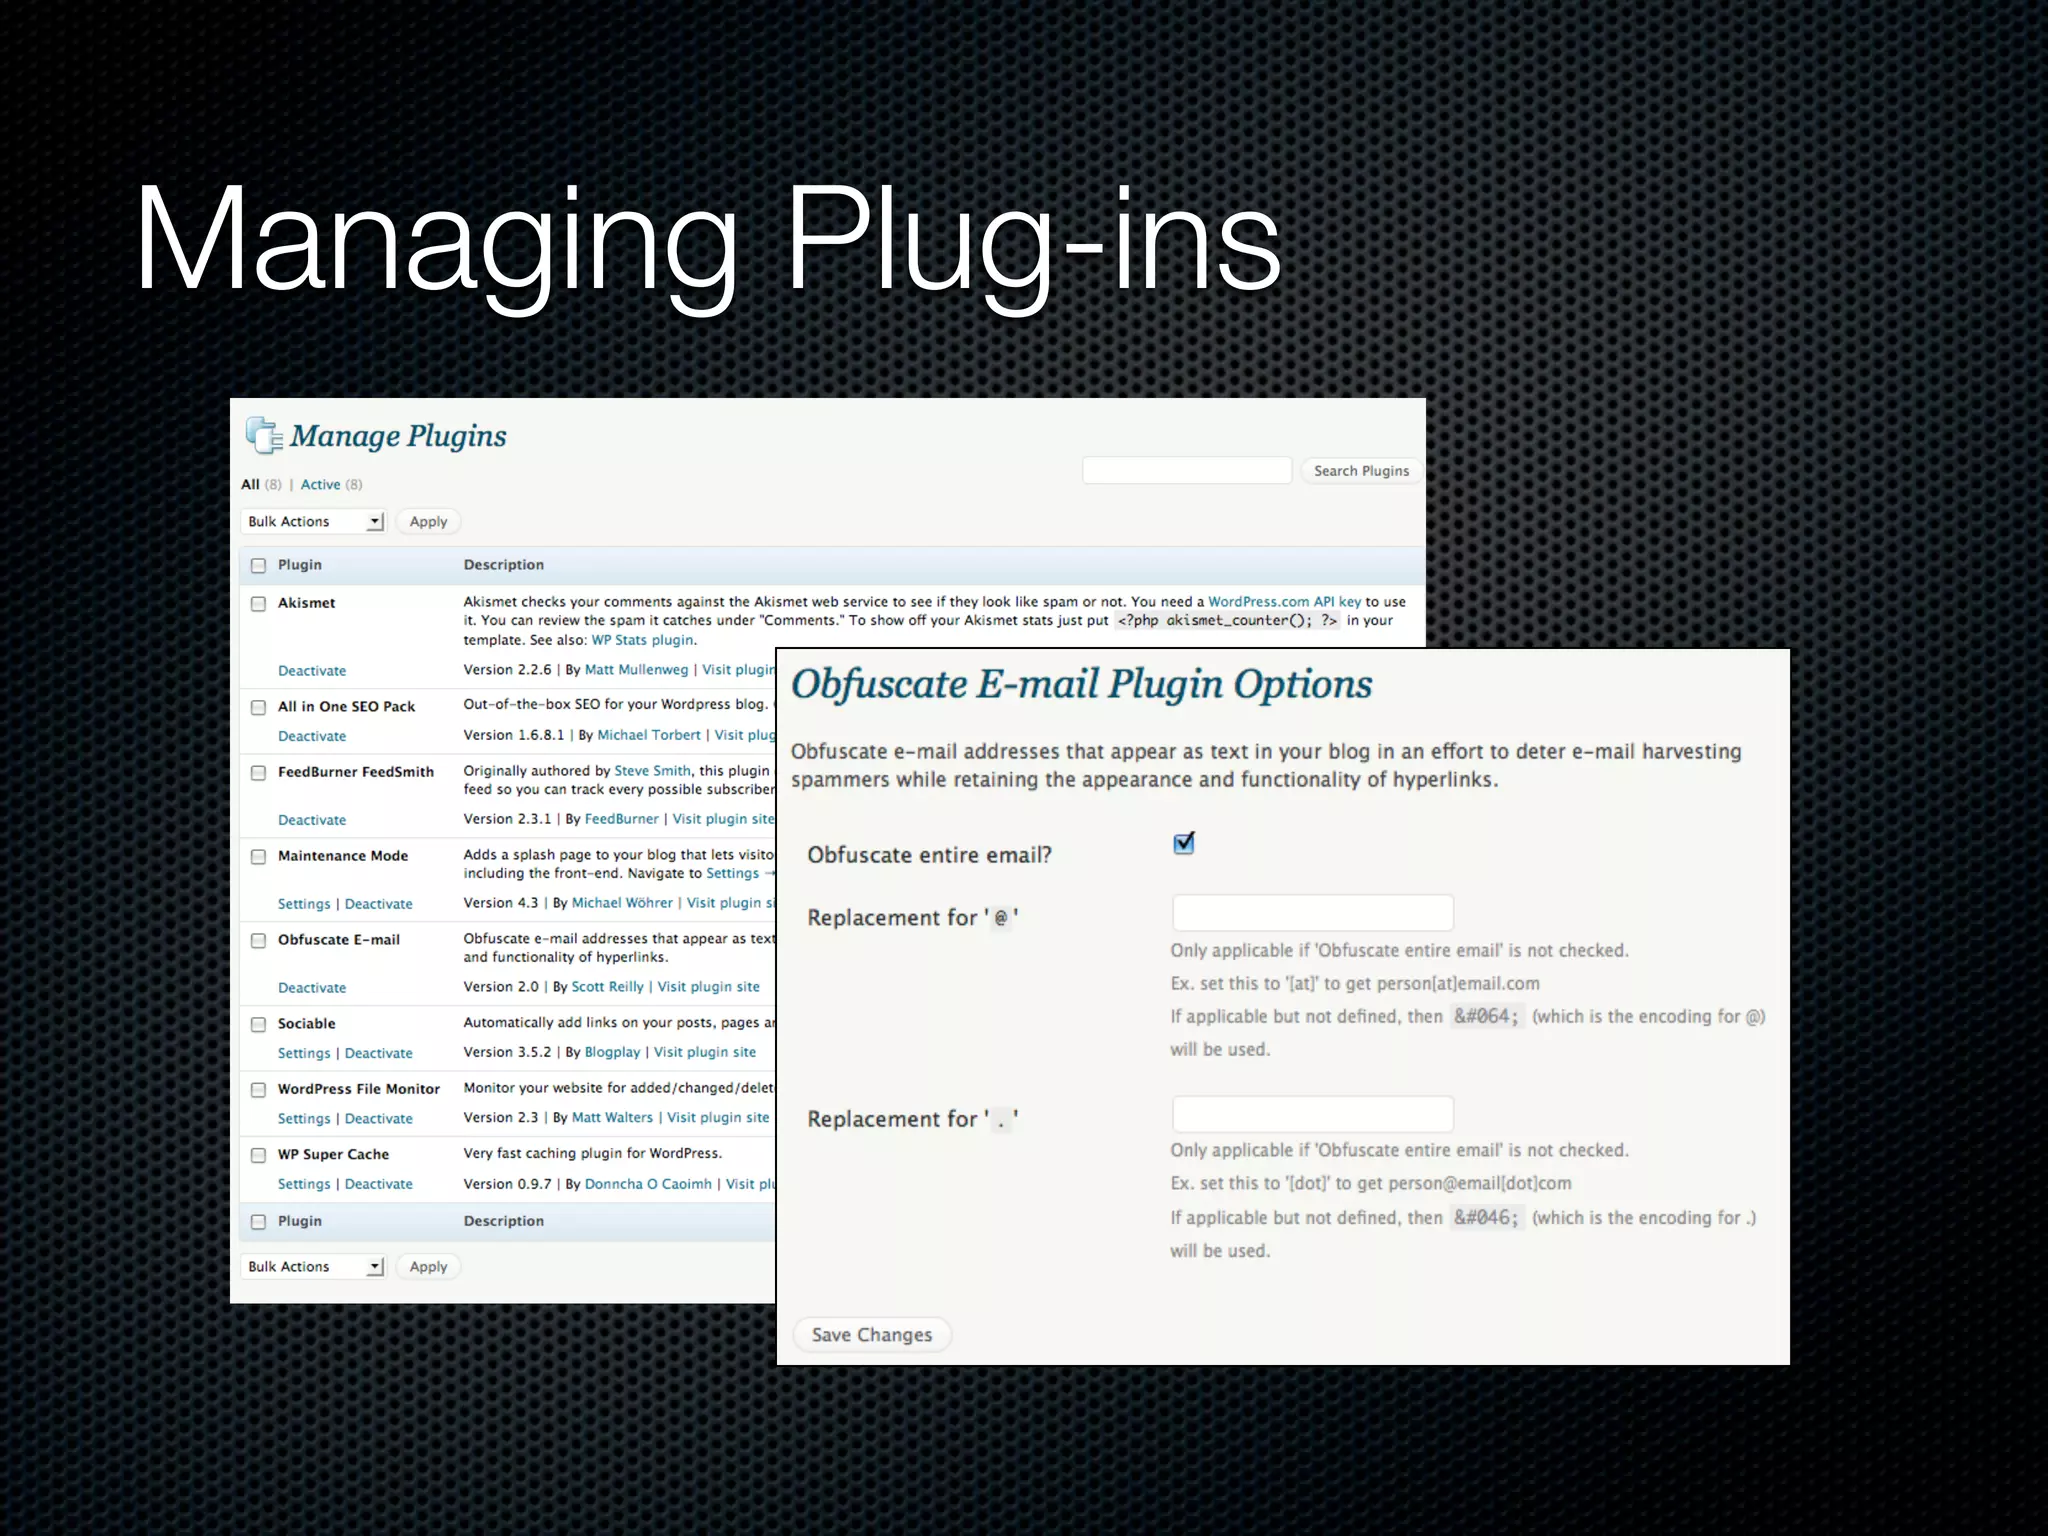Deactivate FeedBurner FeedSmith plugin
This screenshot has width=2048, height=1536.
tap(312, 820)
